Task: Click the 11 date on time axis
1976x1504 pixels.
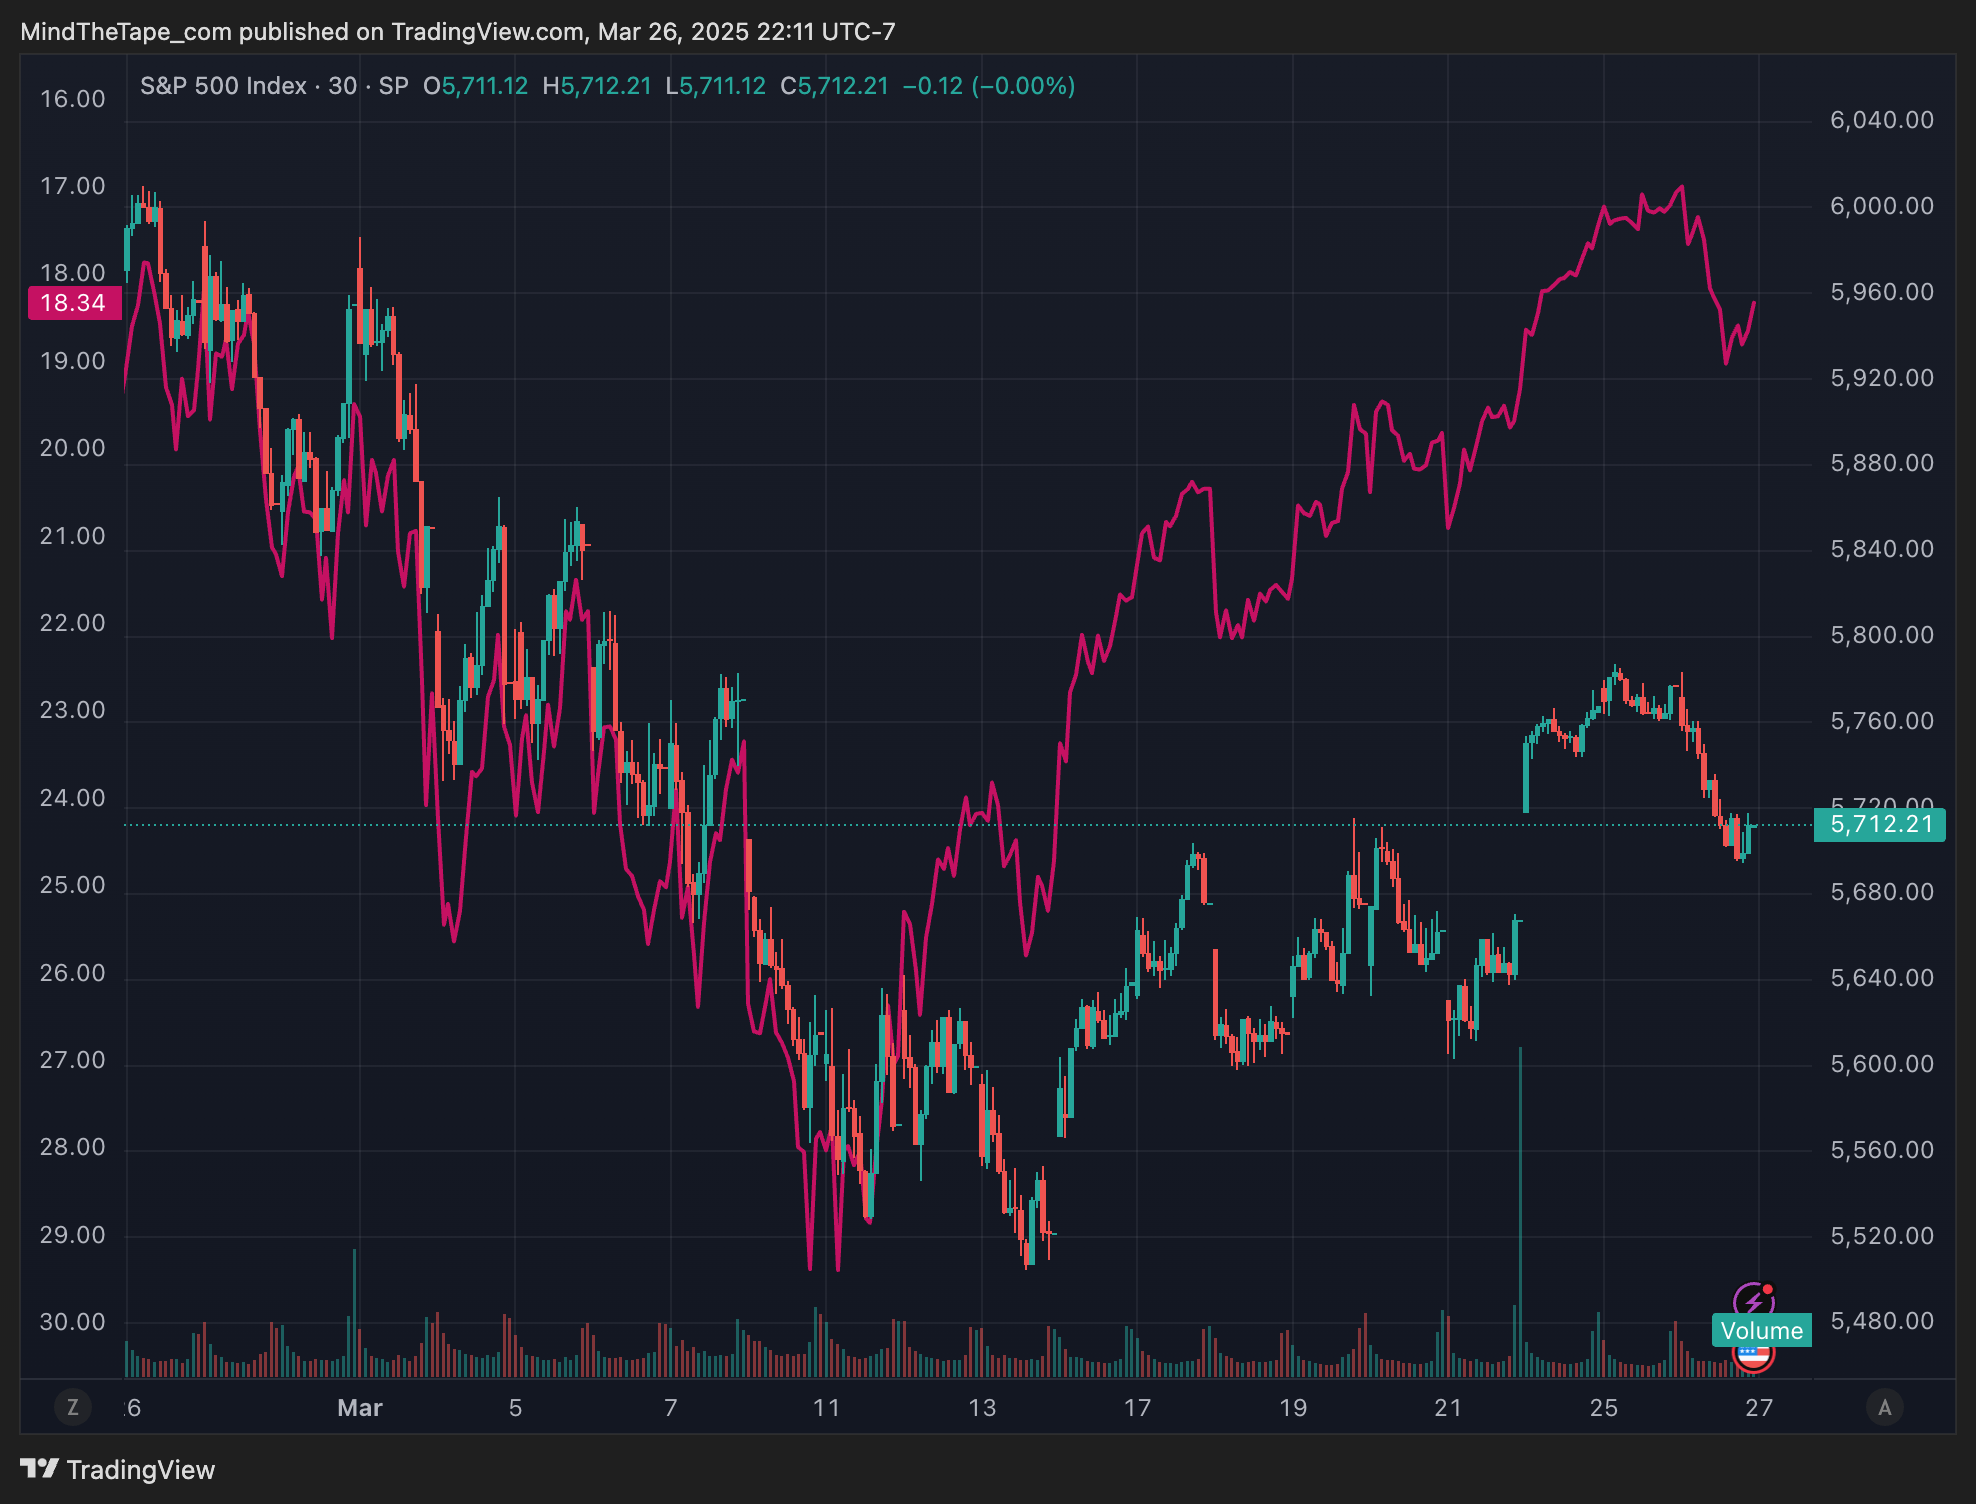Action: point(826,1408)
